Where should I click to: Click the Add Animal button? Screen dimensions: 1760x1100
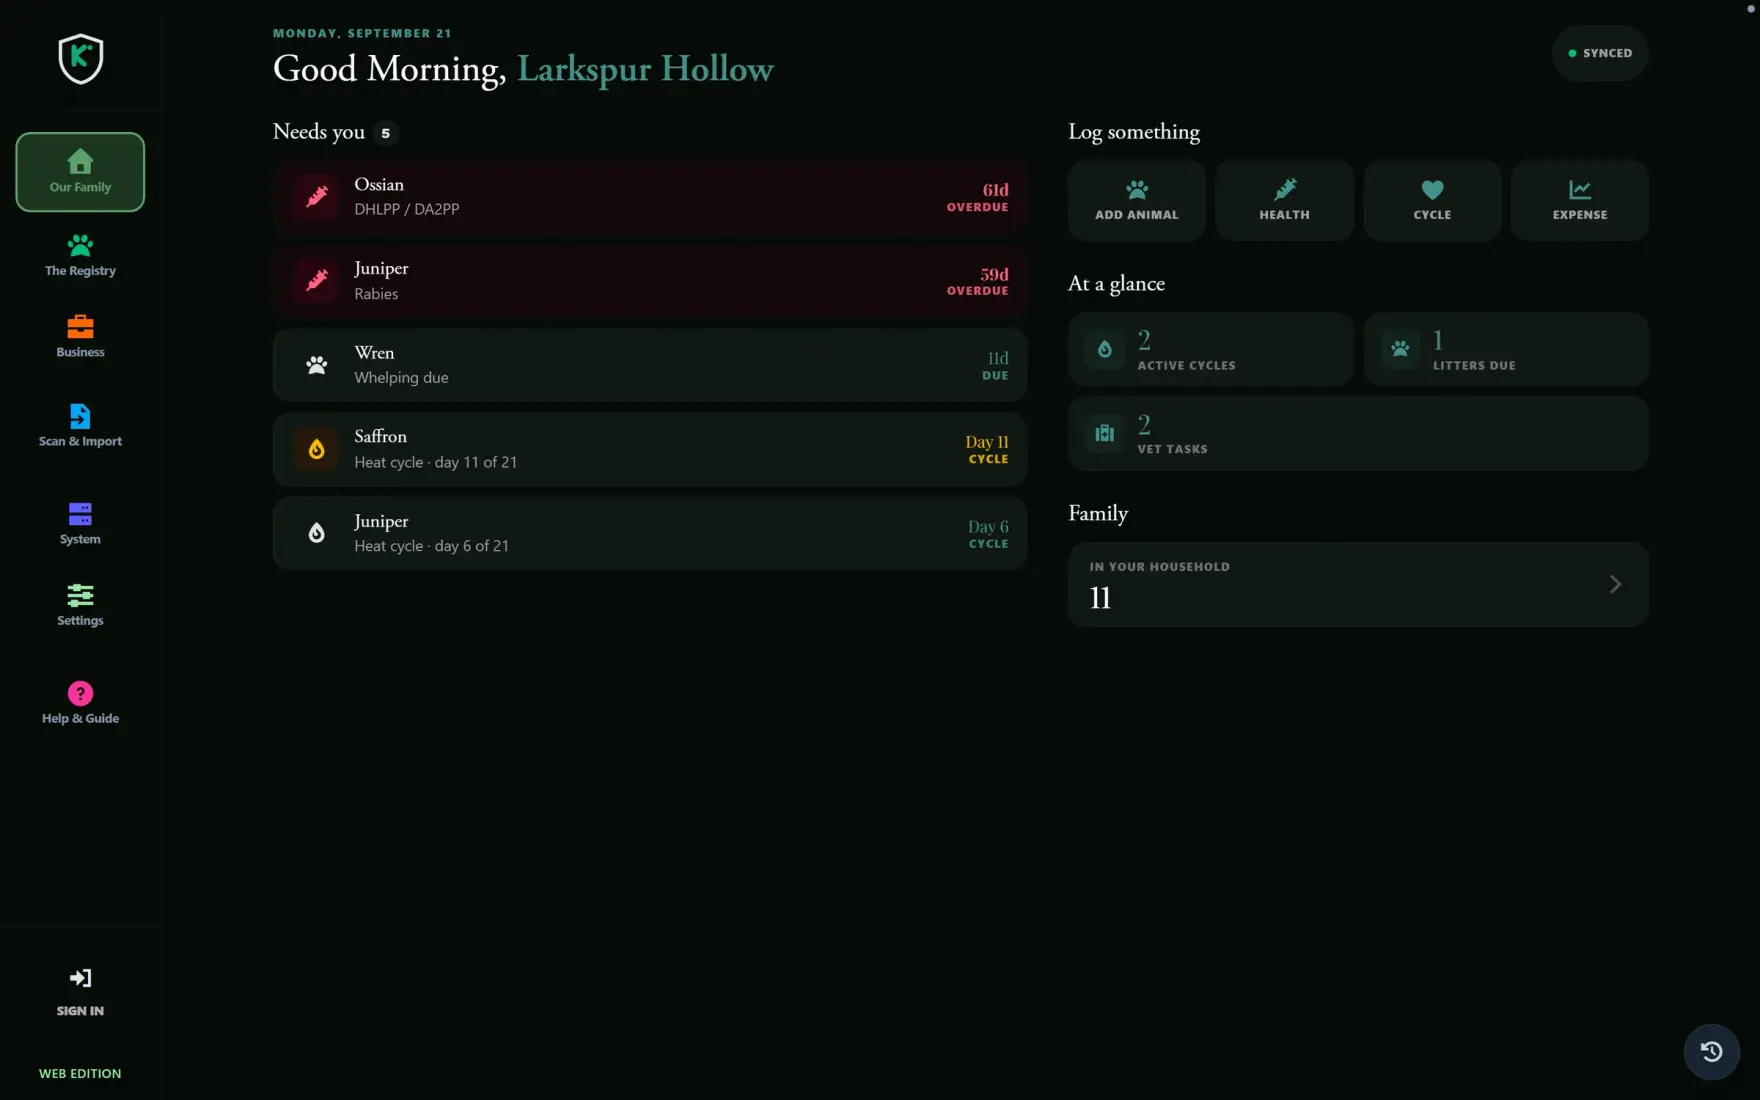pos(1136,200)
